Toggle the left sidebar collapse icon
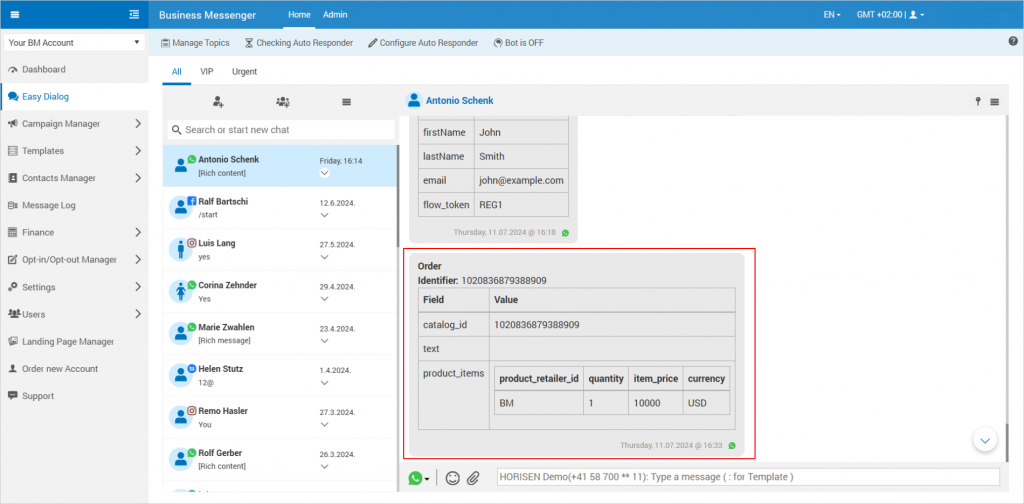 (x=134, y=14)
